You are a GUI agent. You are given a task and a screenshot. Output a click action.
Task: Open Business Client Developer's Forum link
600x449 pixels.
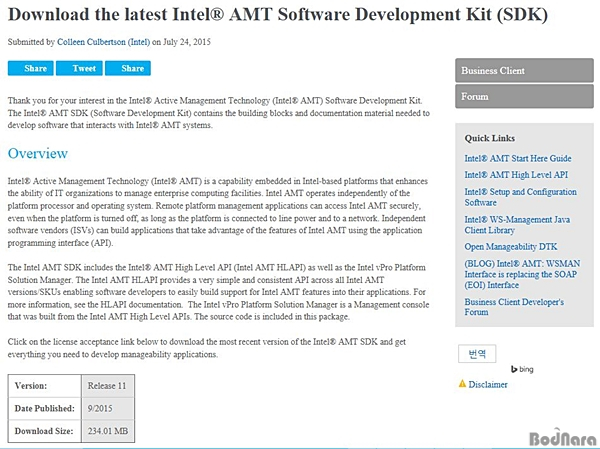[x=514, y=307]
